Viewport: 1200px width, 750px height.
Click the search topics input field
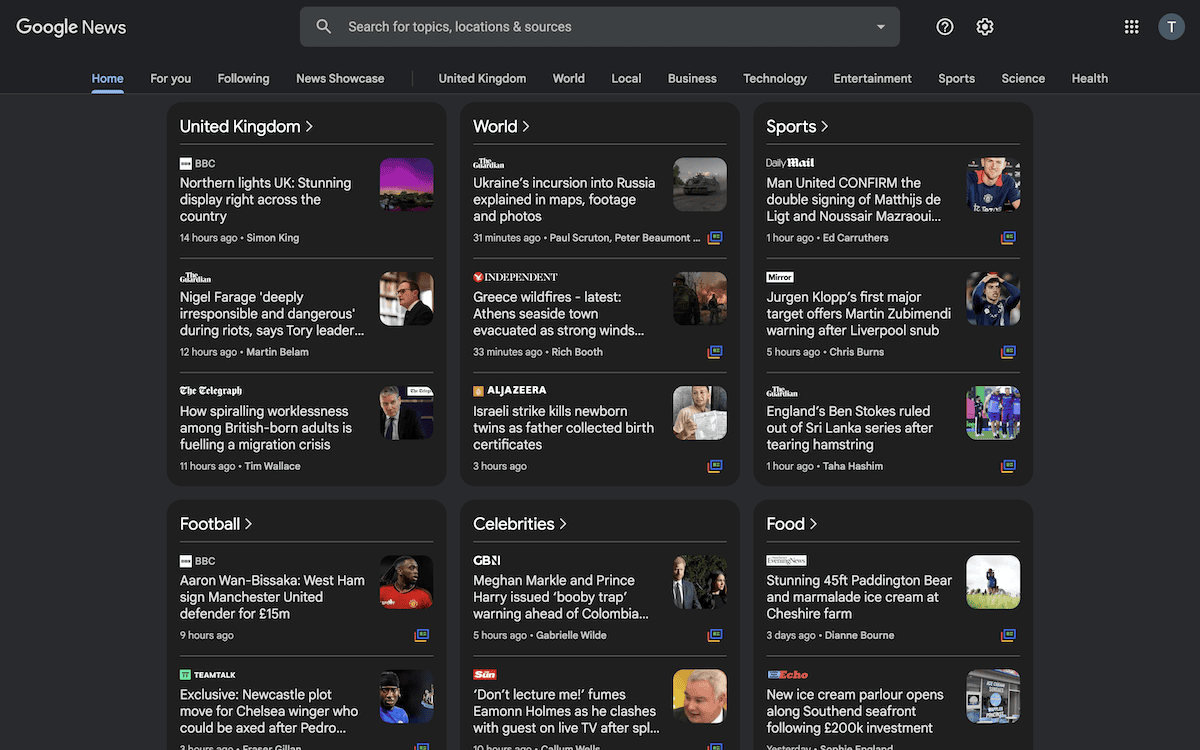(x=600, y=27)
